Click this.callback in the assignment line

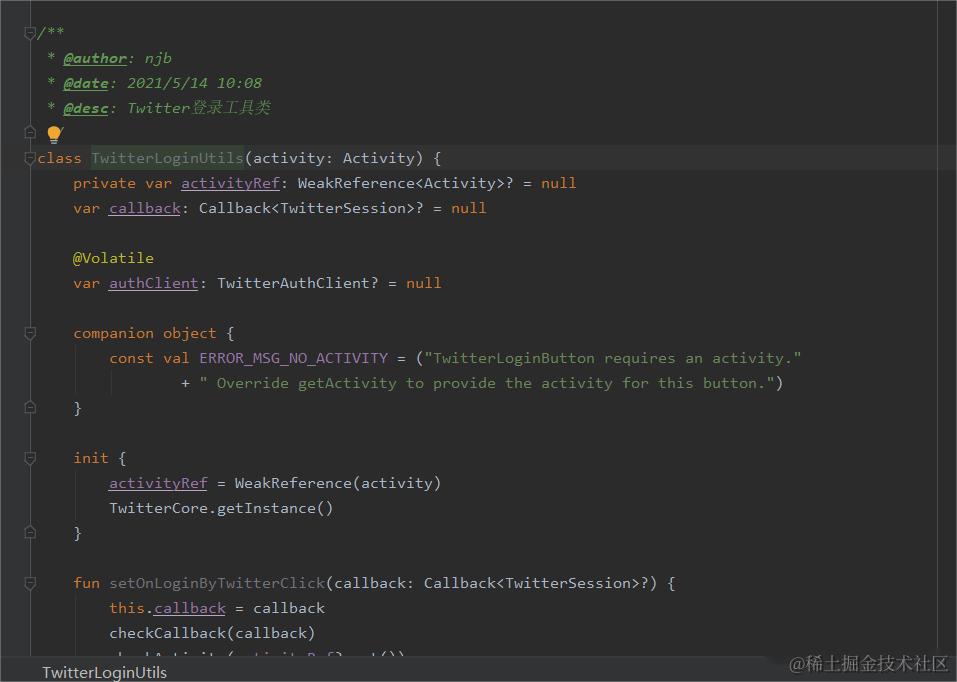167,608
